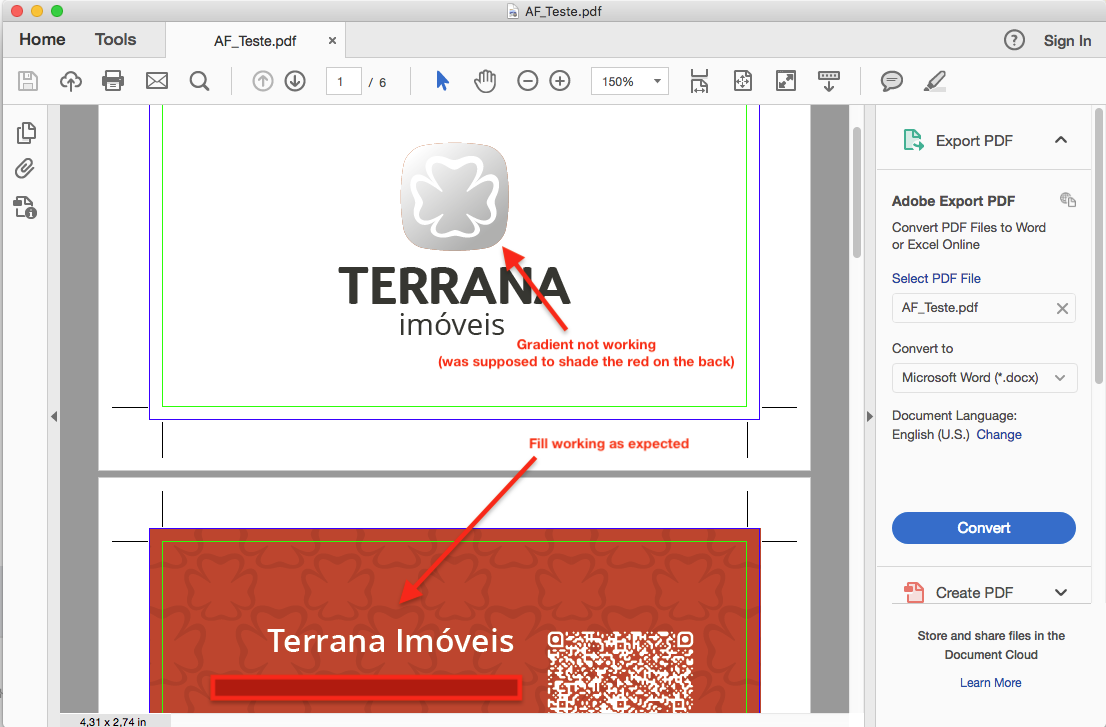This screenshot has height=727, width=1106.
Task: Show page thumbnails panel
Action: click(26, 133)
